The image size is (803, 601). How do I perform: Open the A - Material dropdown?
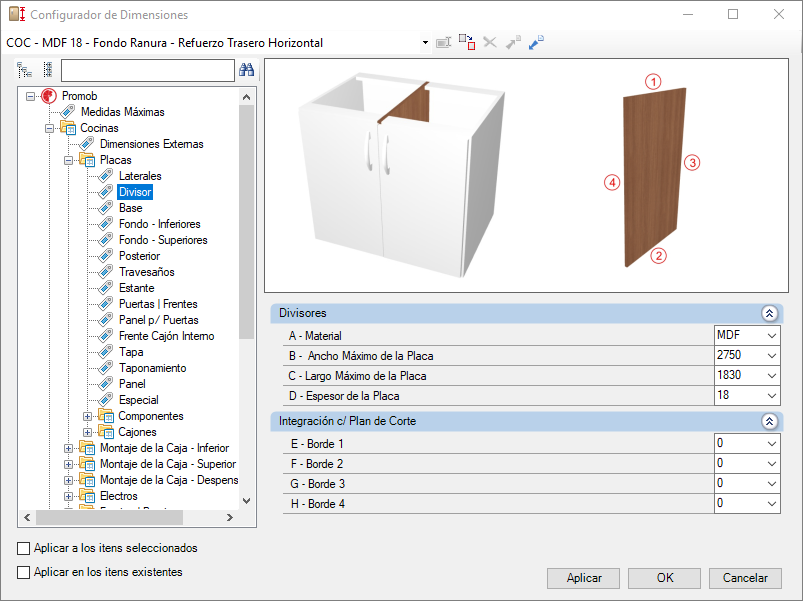[772, 336]
